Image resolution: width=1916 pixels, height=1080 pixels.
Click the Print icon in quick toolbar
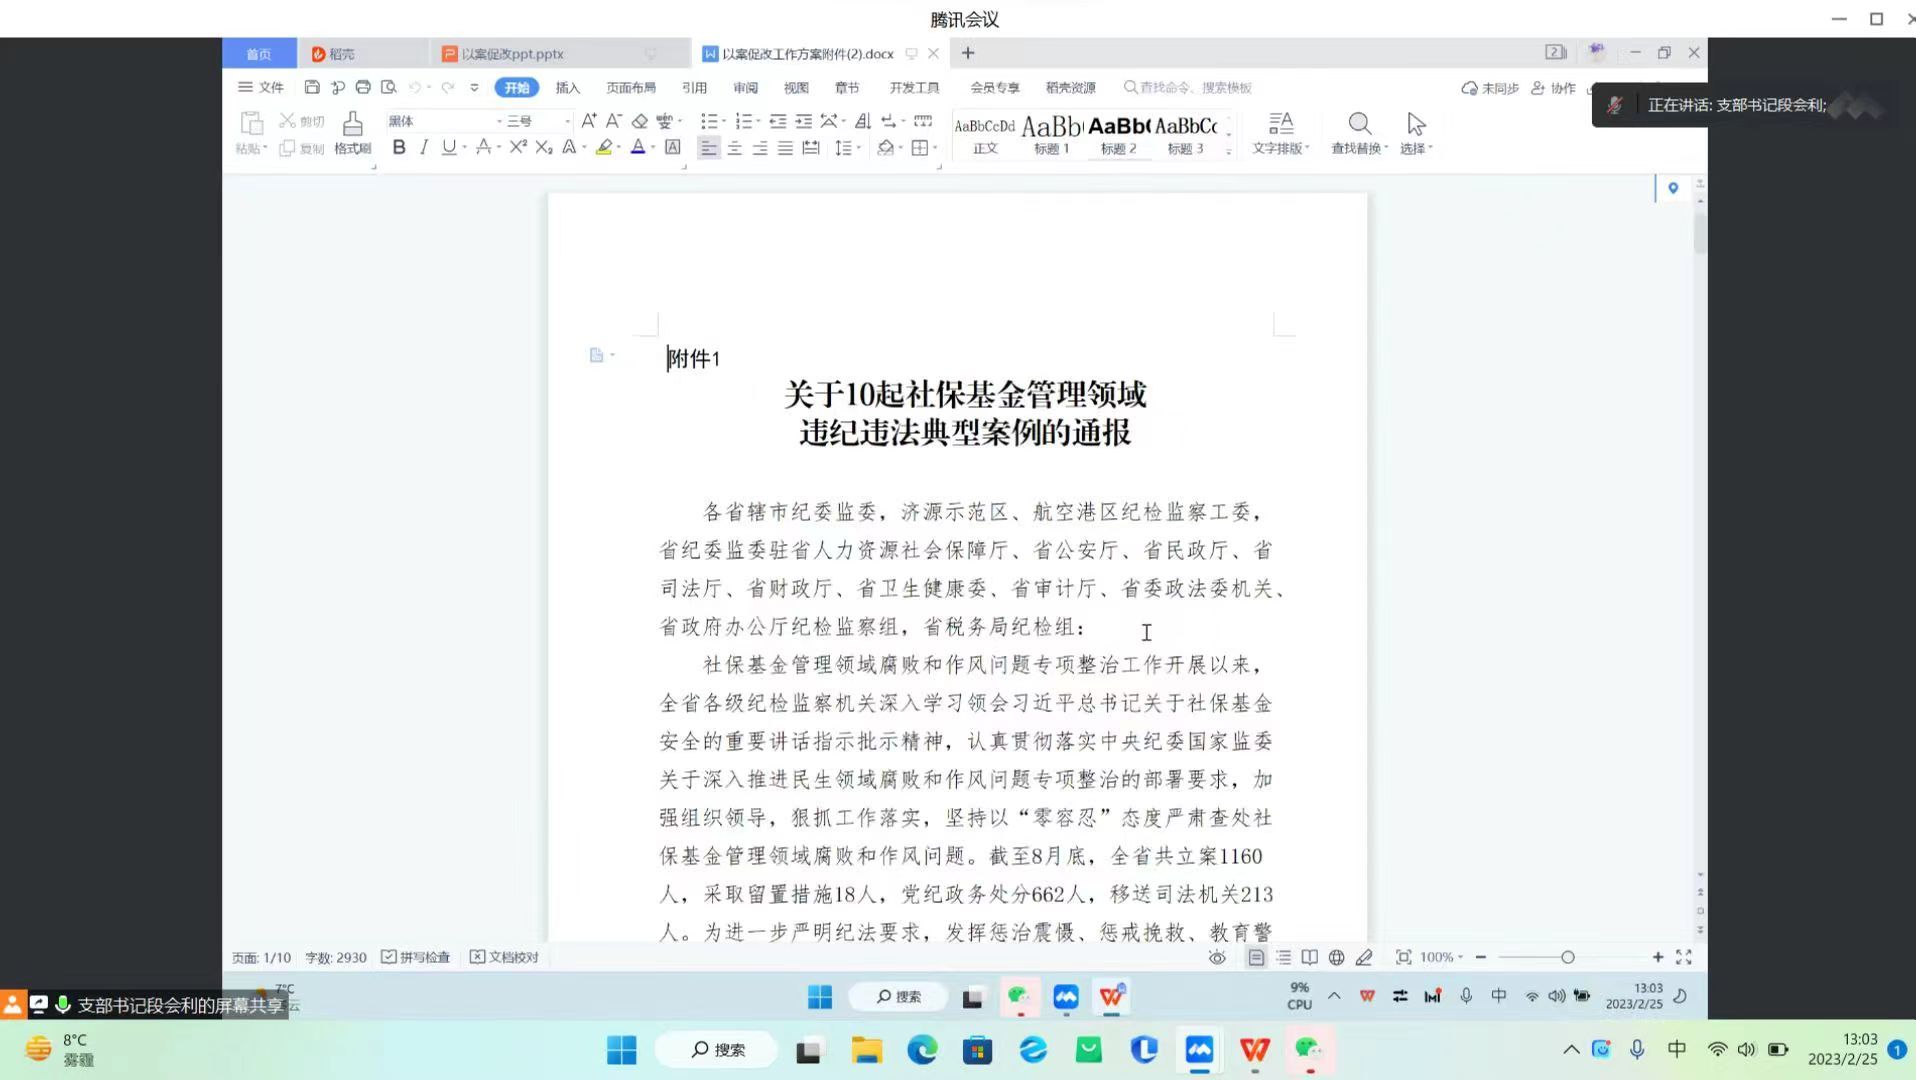(x=363, y=87)
